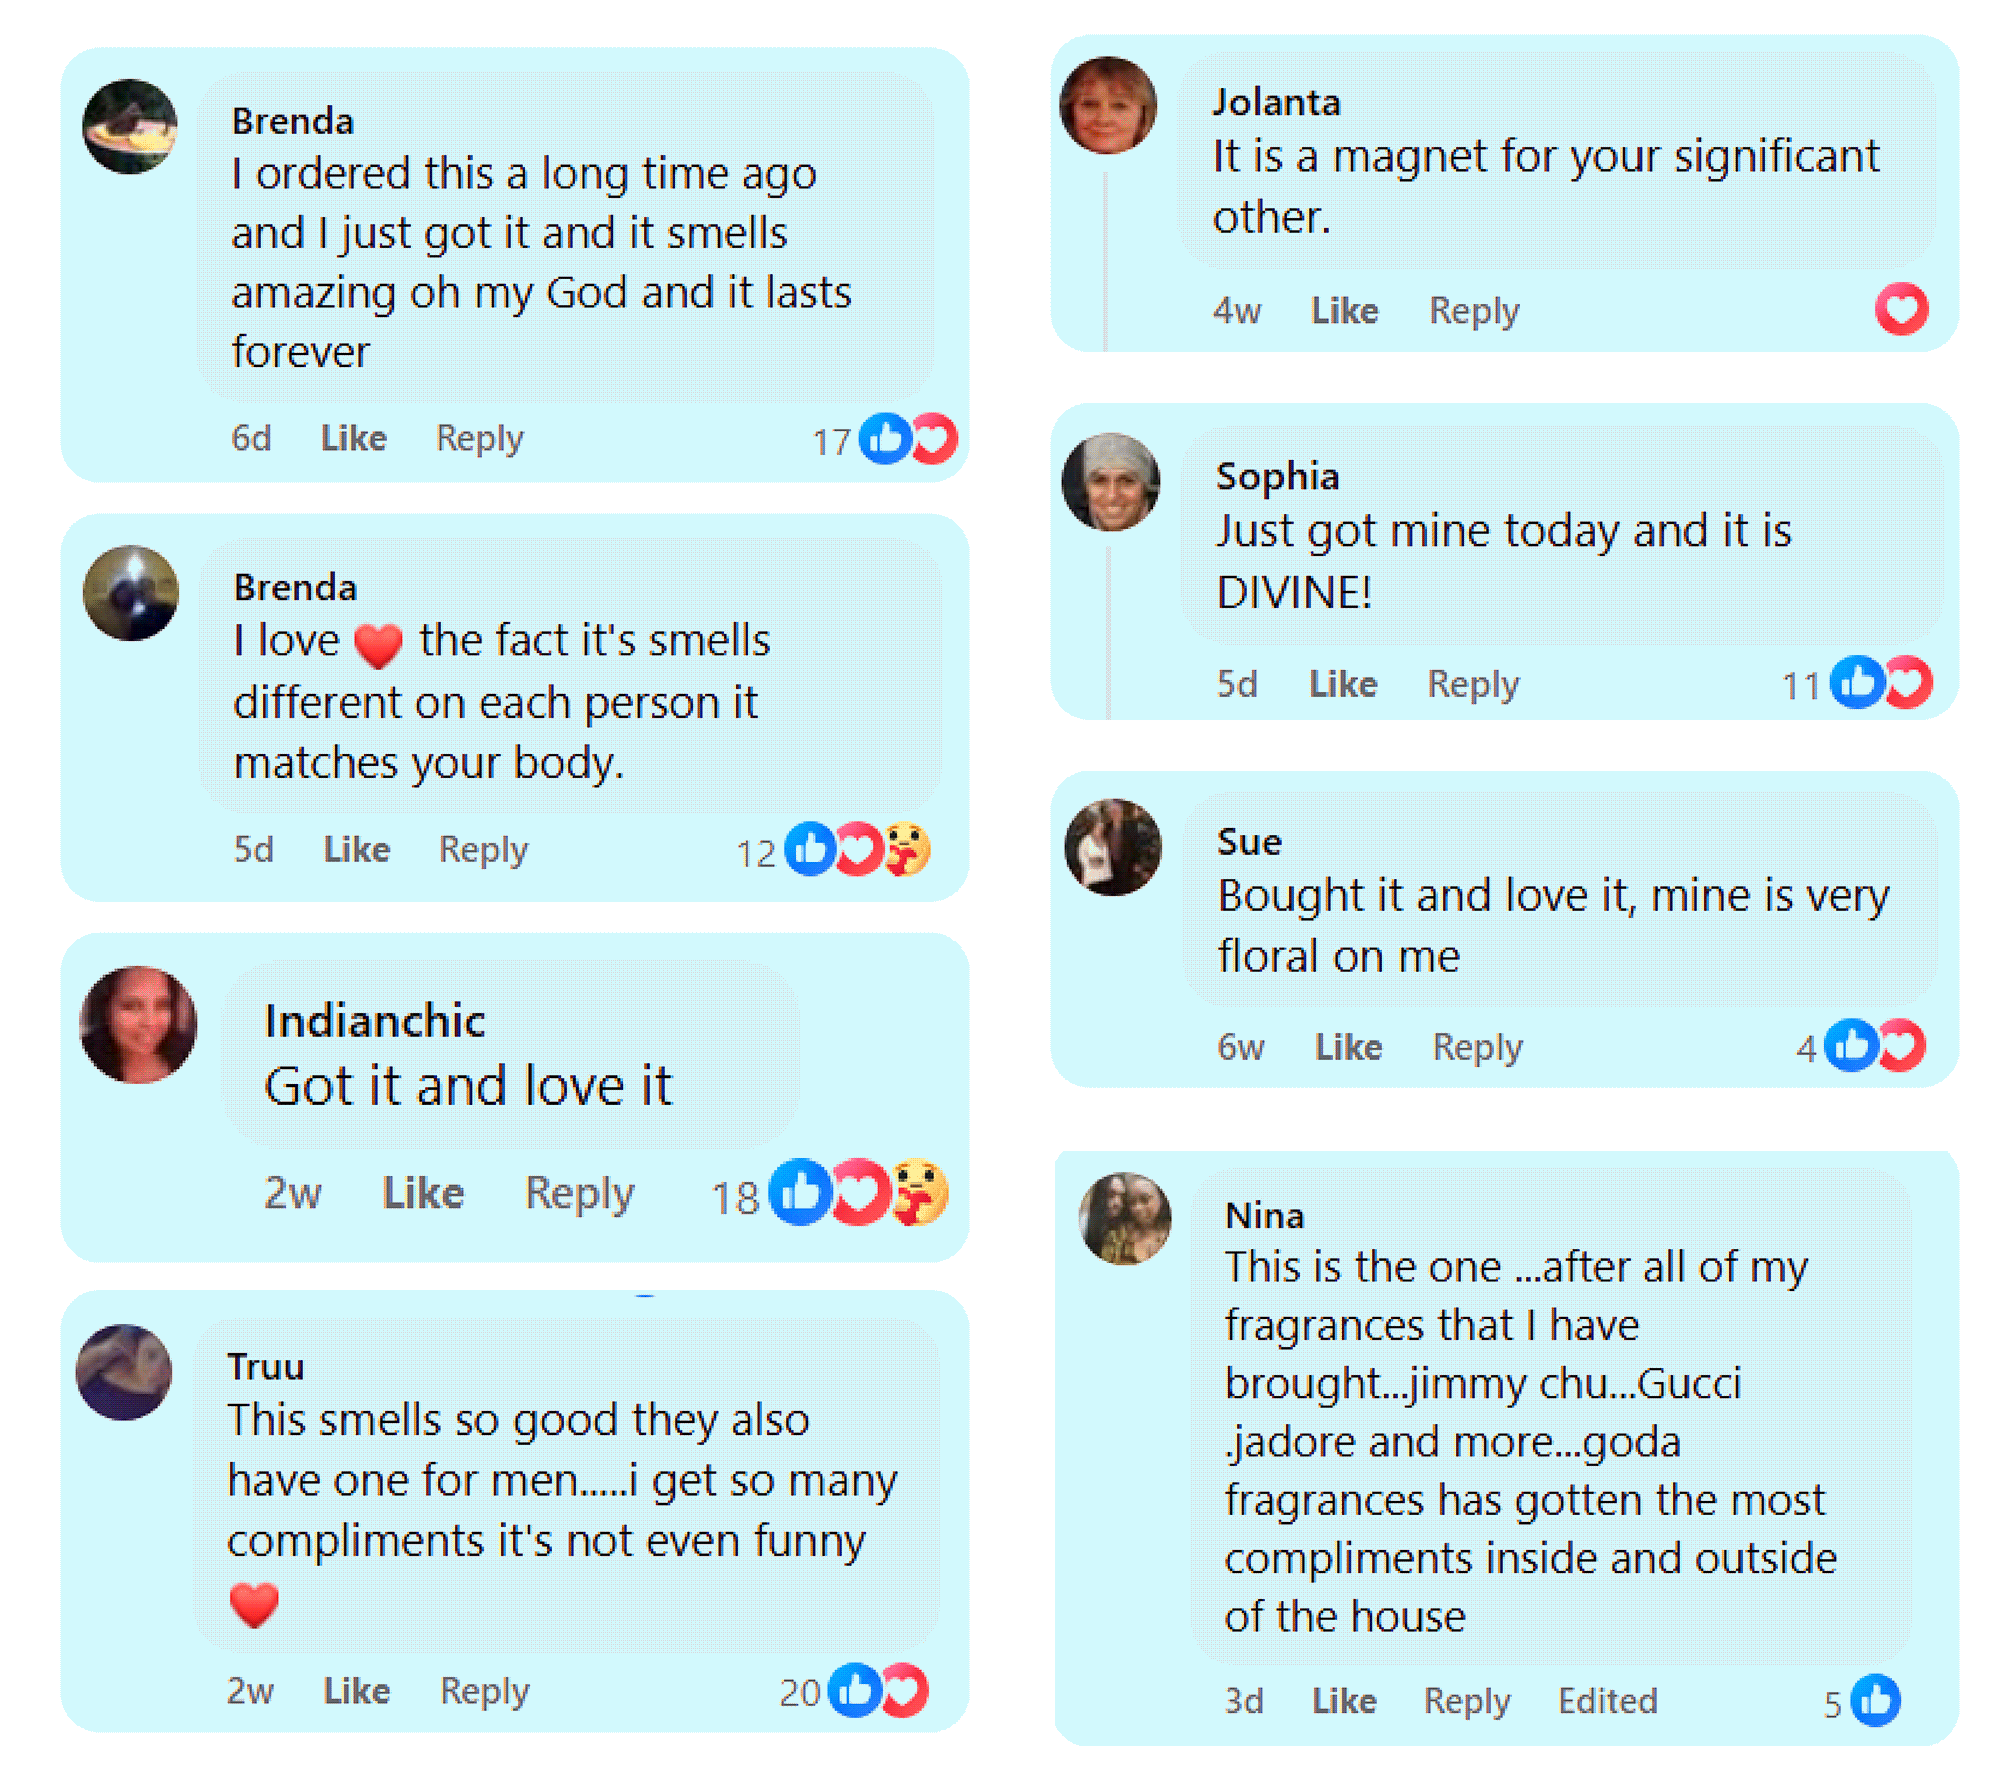View reaction icons on Sue's comment
Screen dimensions: 2000x1778
click(x=1874, y=1046)
